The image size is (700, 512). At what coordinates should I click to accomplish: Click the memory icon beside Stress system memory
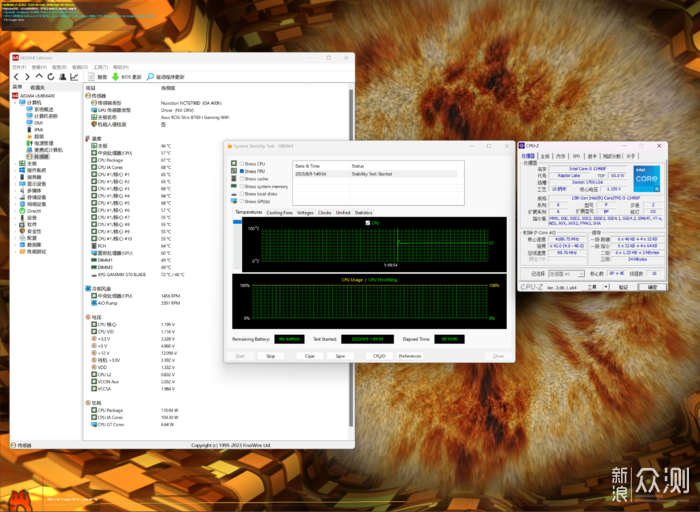(x=234, y=186)
